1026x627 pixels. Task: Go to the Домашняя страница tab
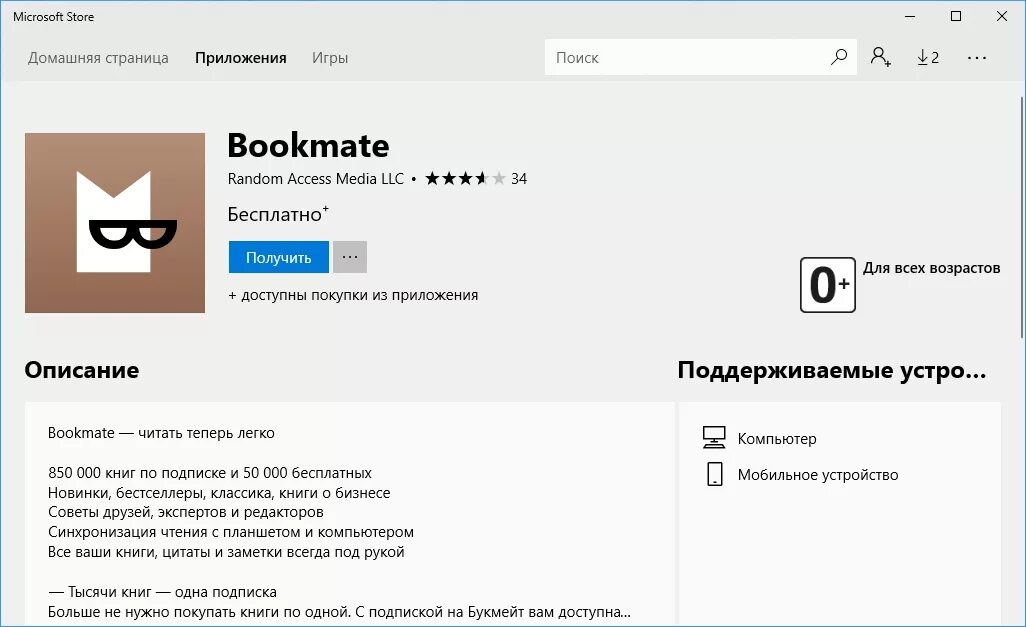(x=98, y=58)
